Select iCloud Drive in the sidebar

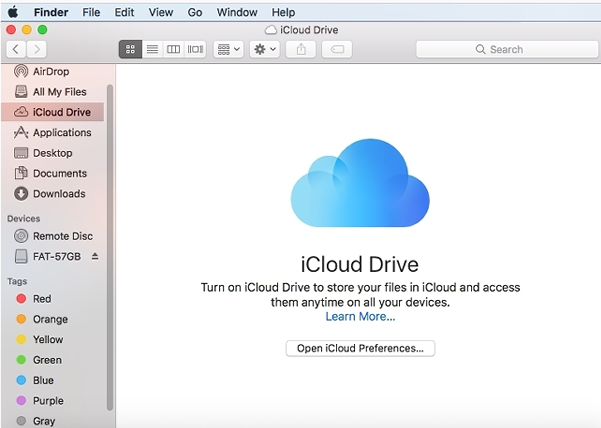(53, 112)
